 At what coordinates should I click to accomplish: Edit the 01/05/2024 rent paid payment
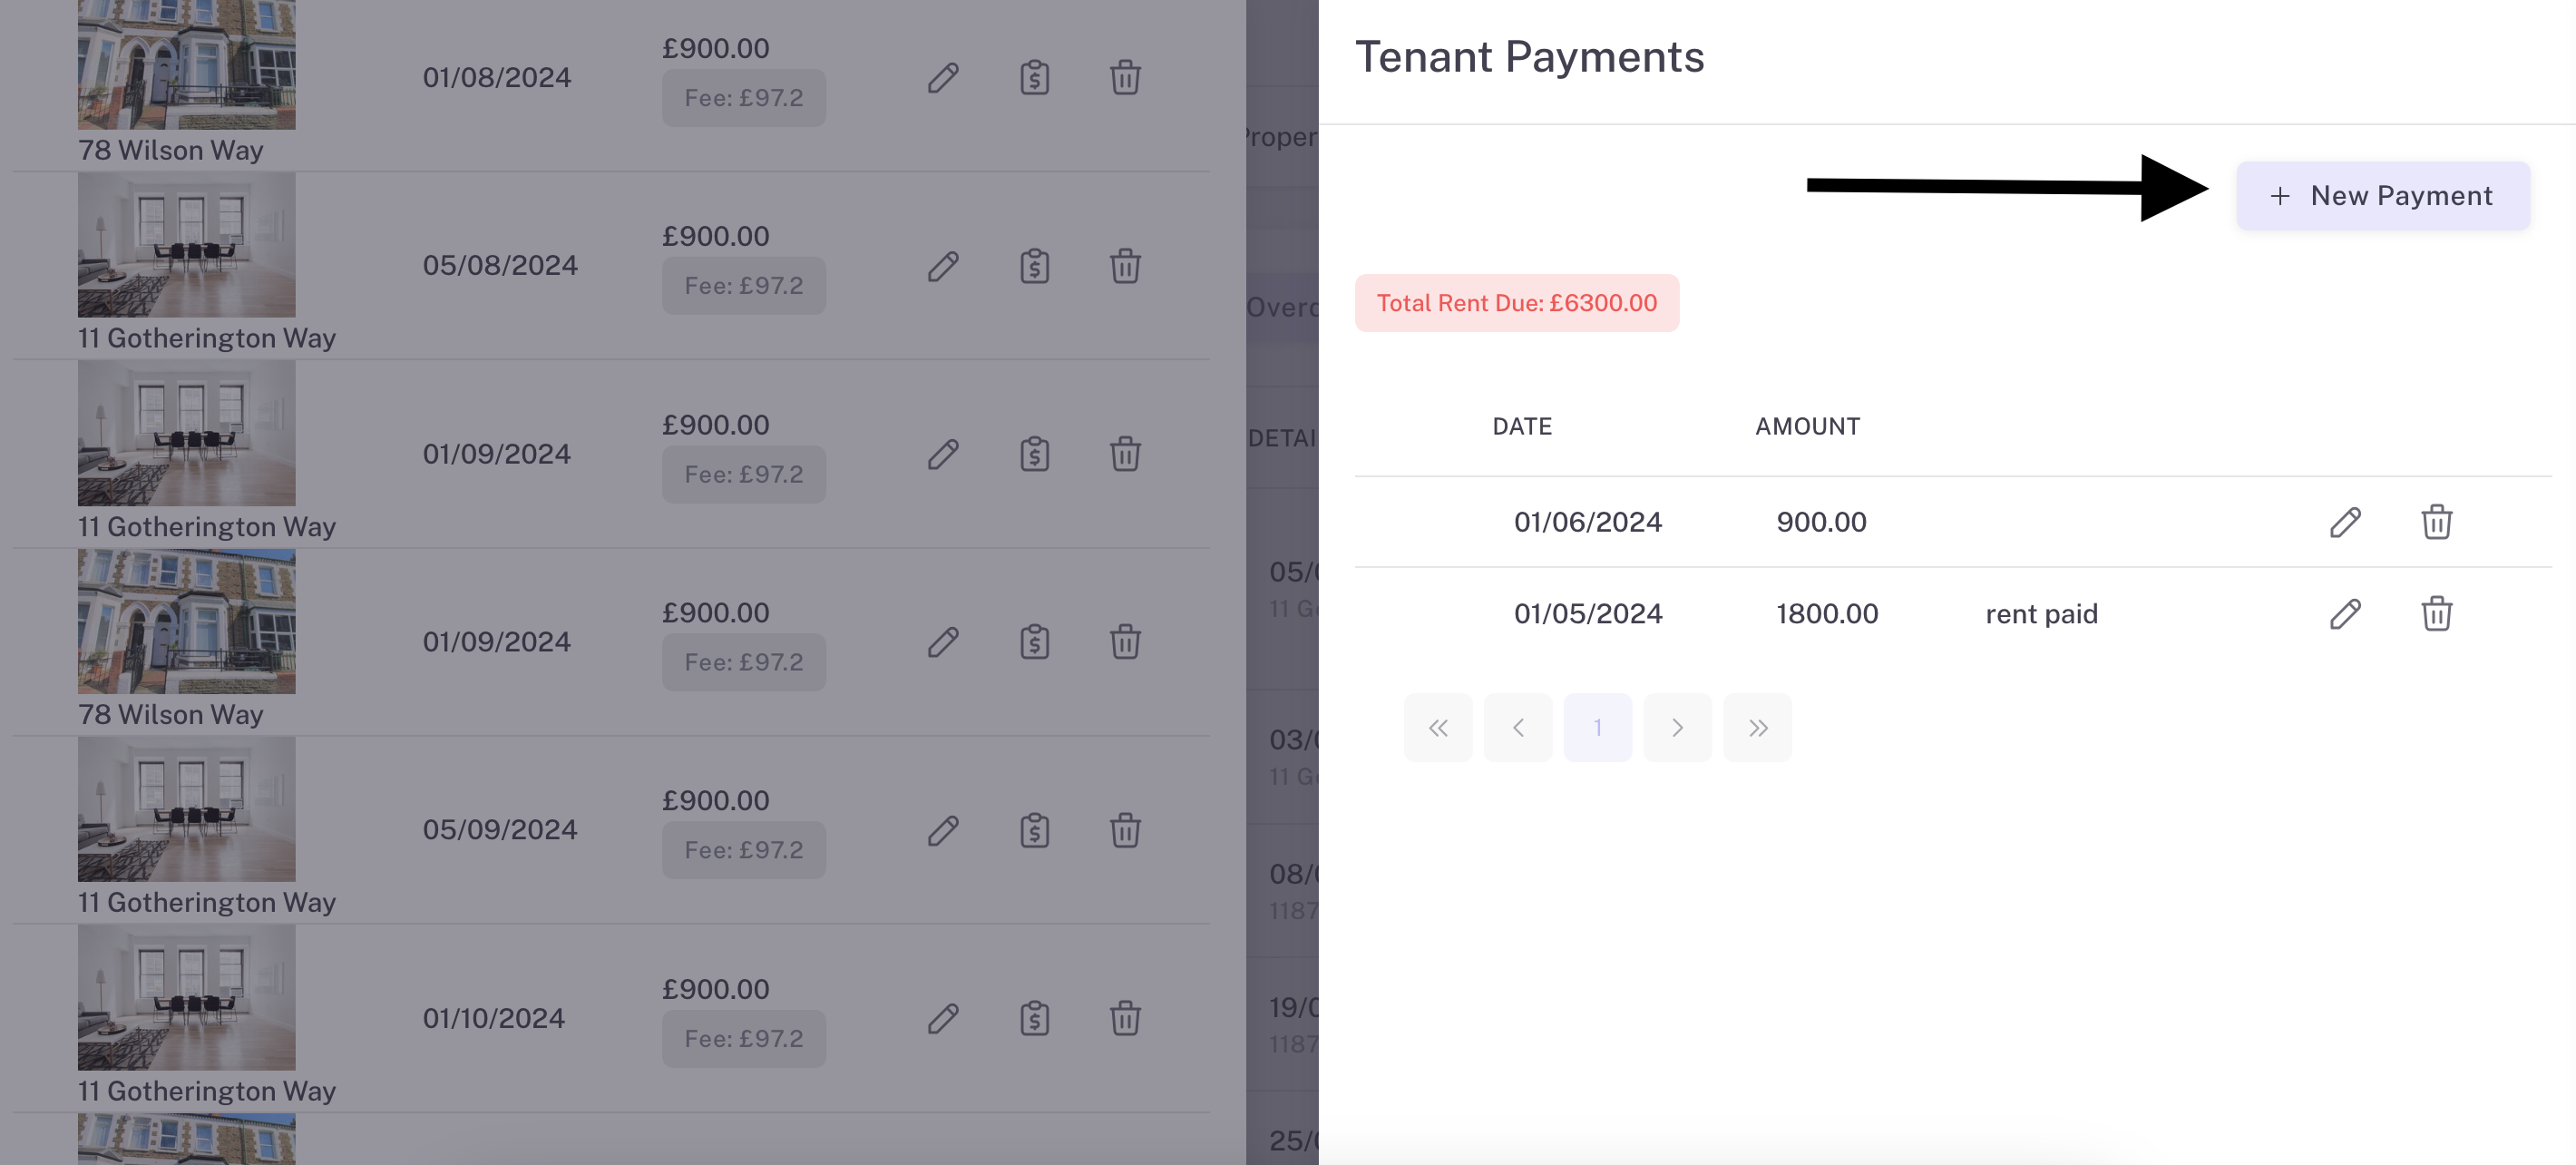2345,614
